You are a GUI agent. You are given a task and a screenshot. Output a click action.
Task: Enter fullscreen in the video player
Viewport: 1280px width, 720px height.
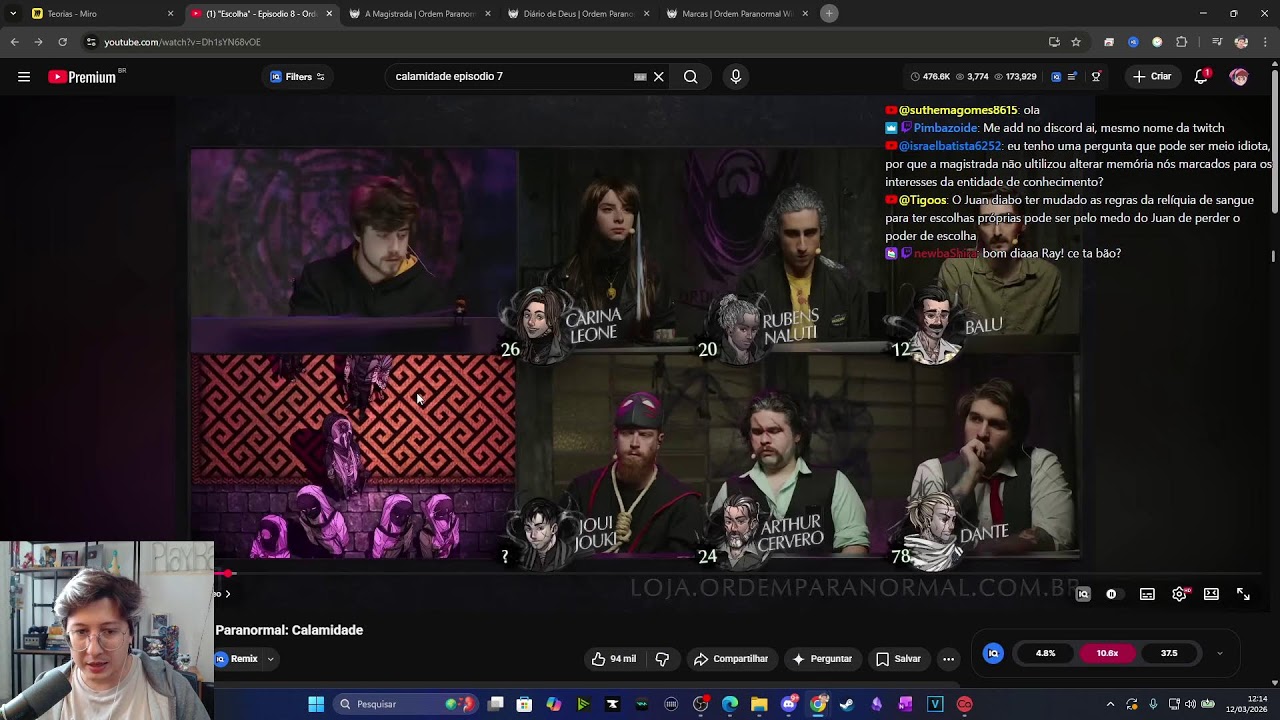click(1243, 594)
